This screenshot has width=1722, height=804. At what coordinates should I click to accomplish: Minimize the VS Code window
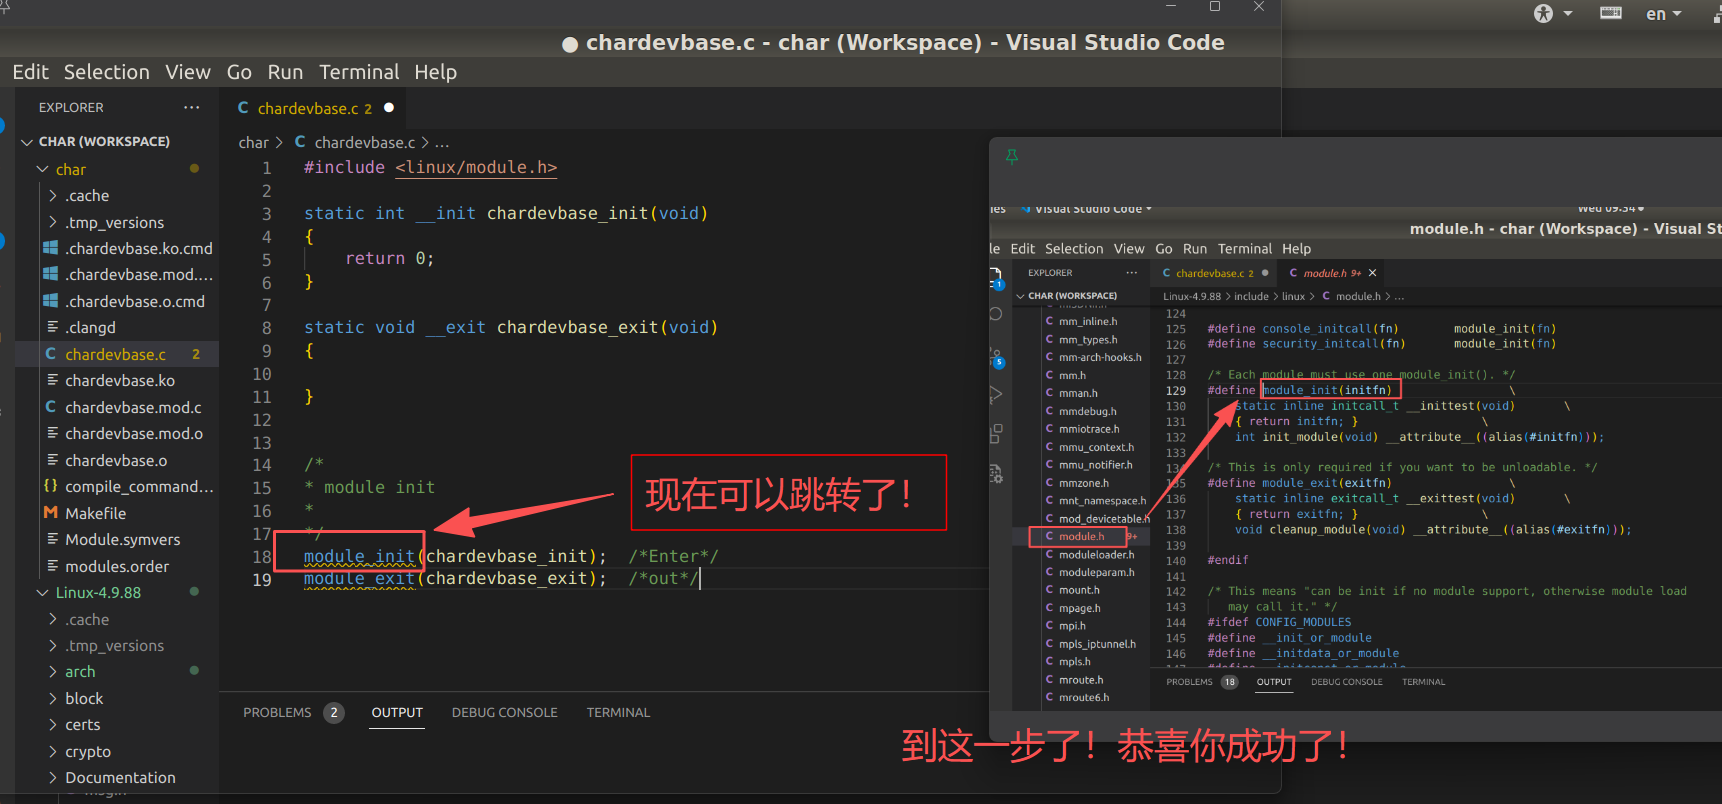(1171, 6)
